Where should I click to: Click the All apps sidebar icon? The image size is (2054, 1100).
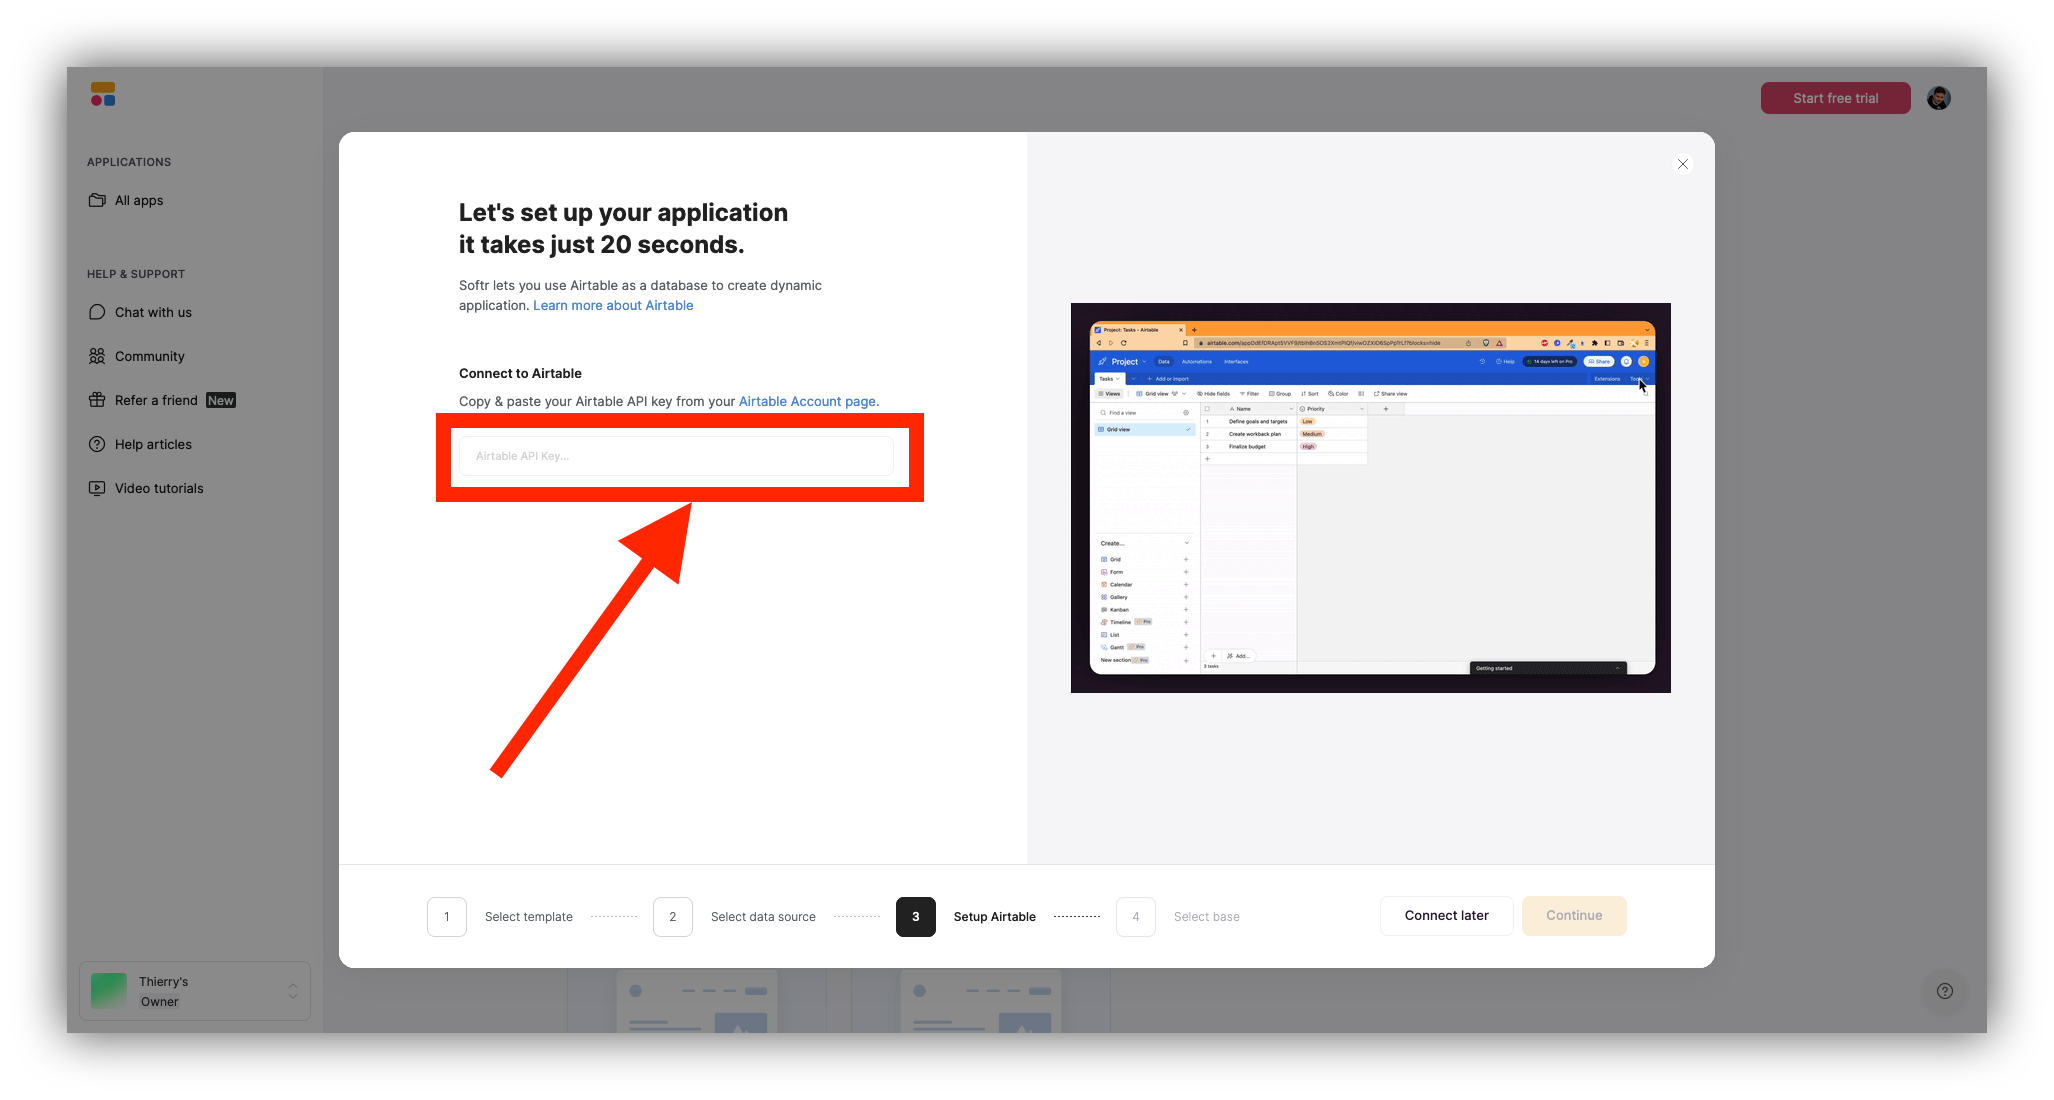[96, 200]
